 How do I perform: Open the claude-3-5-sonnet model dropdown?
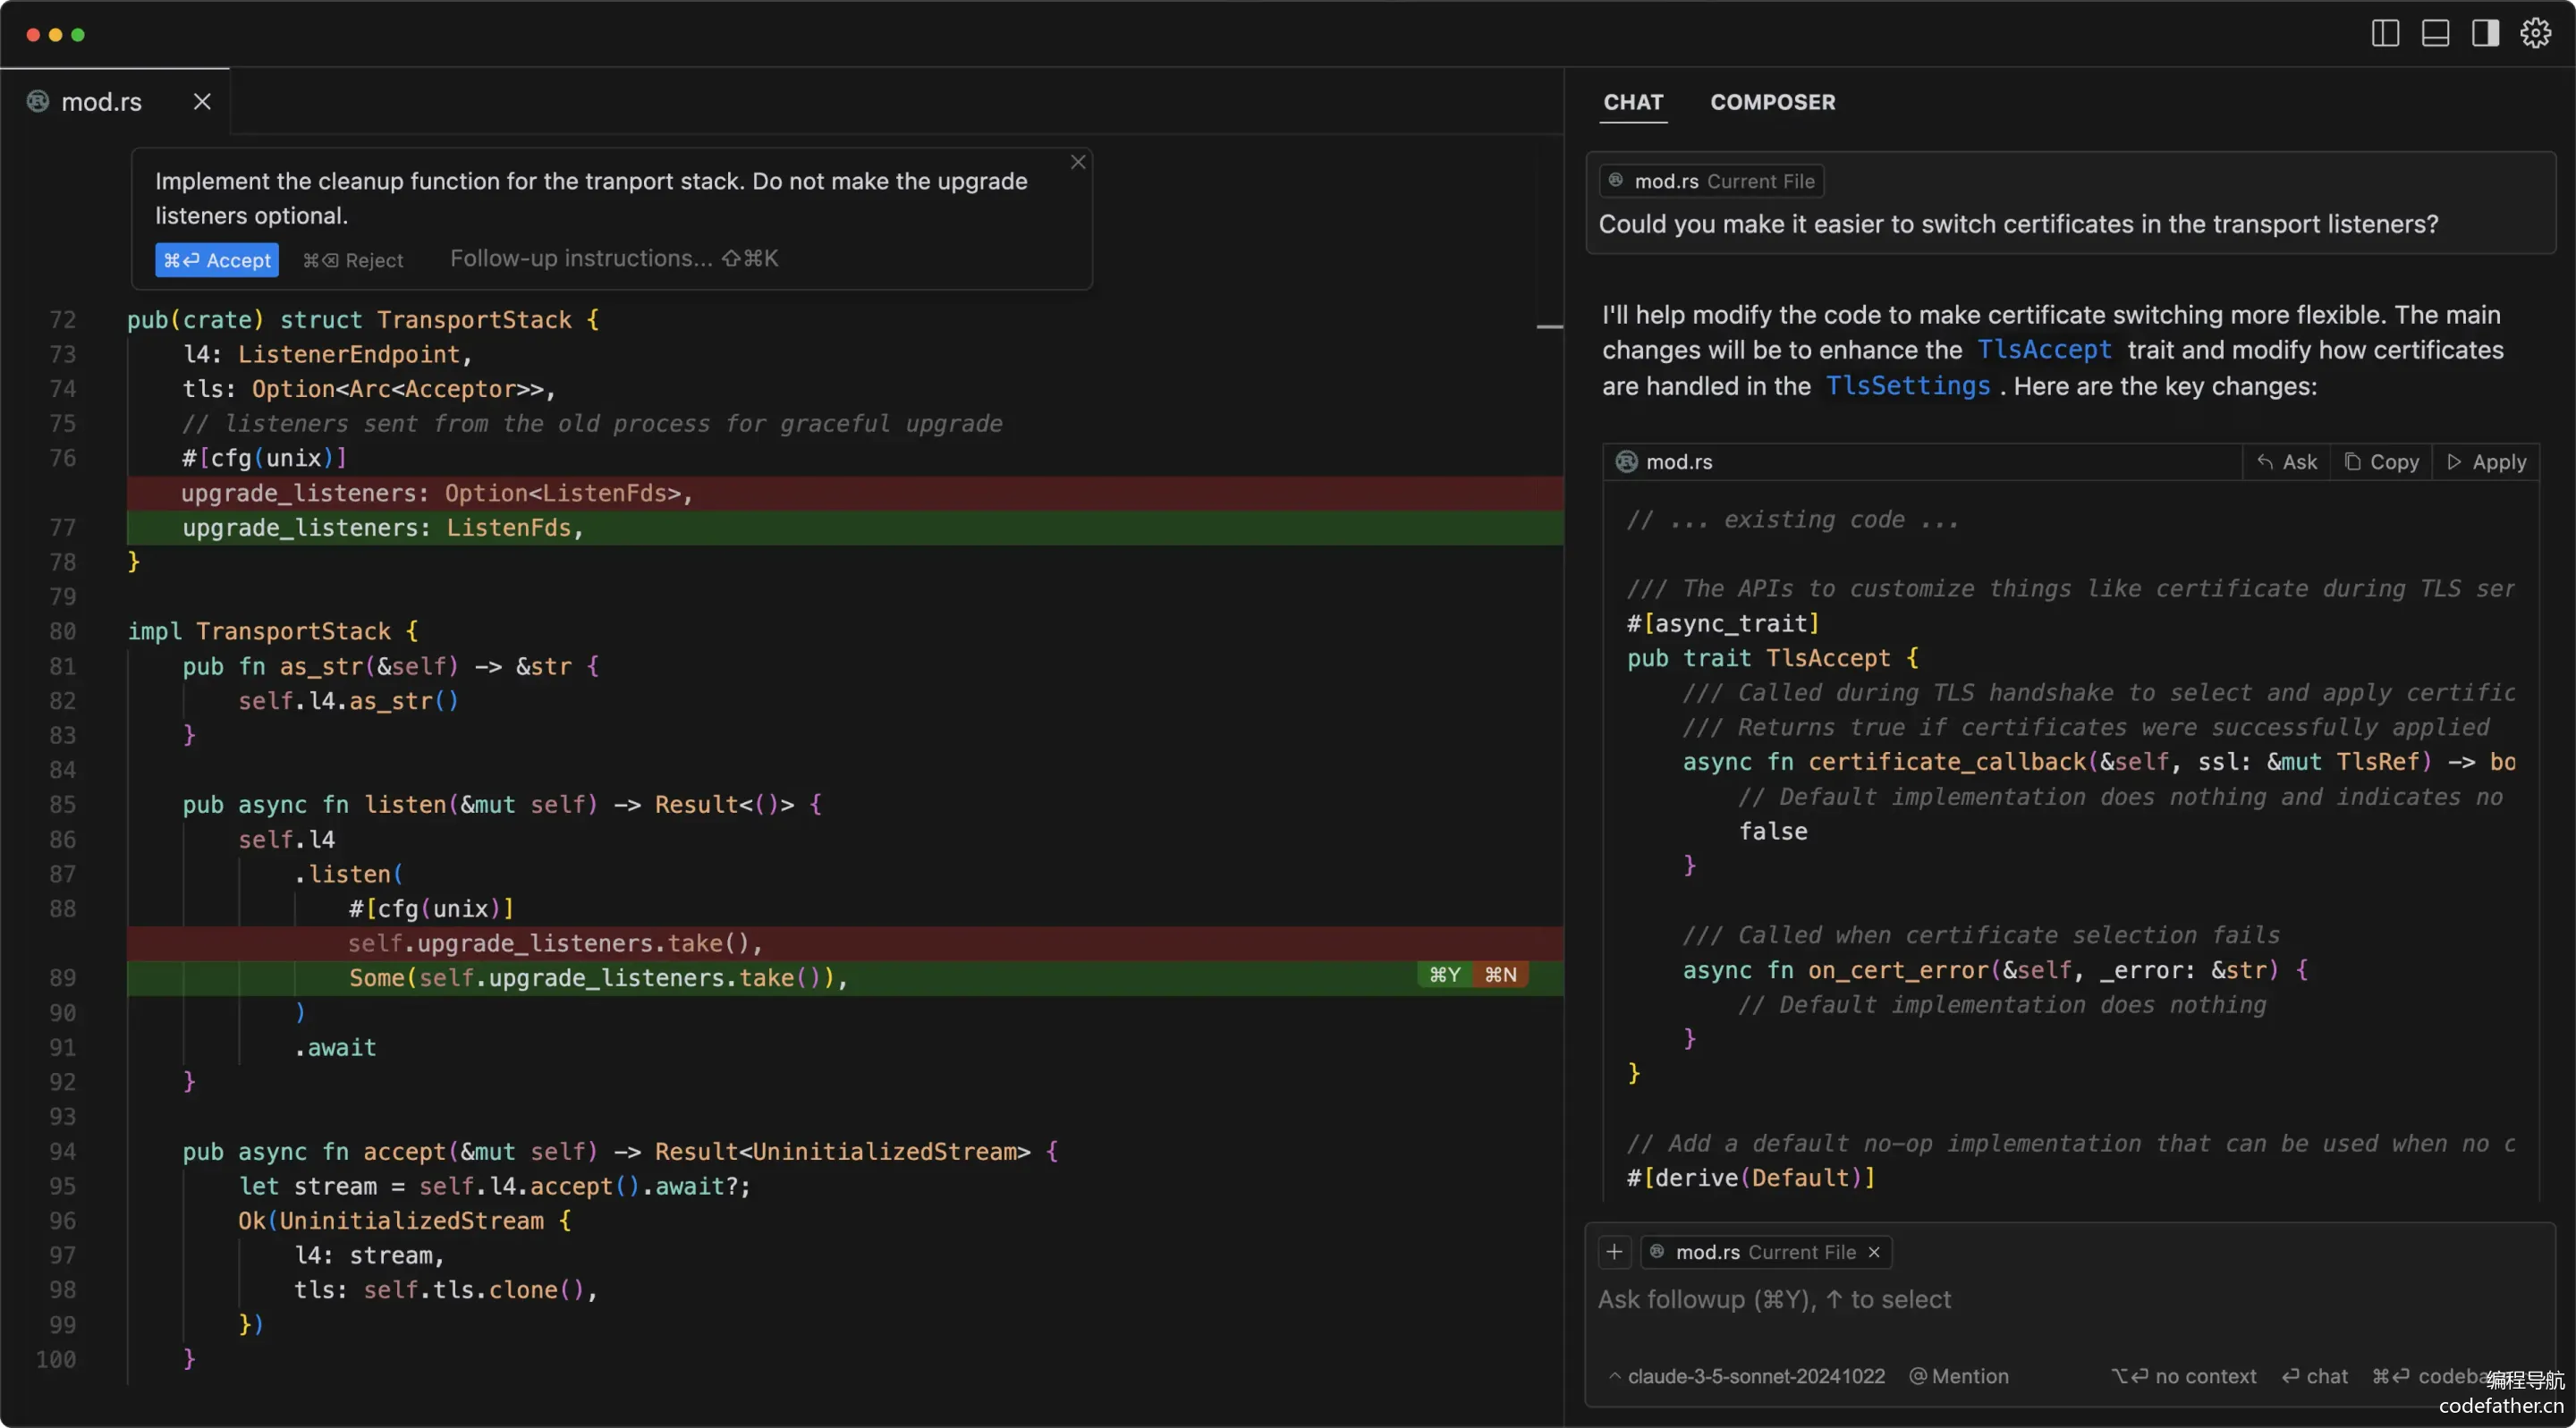tap(1746, 1376)
